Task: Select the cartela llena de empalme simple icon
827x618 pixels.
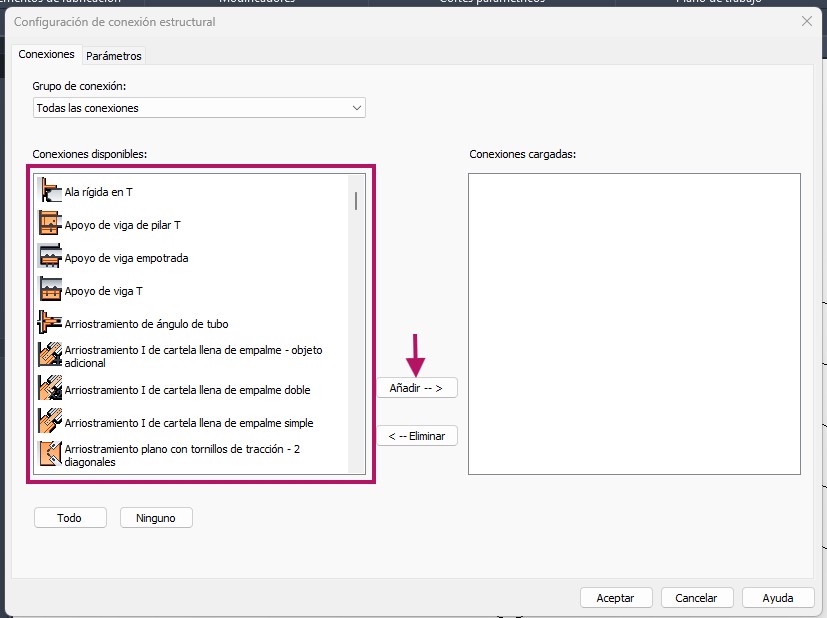Action: point(50,423)
